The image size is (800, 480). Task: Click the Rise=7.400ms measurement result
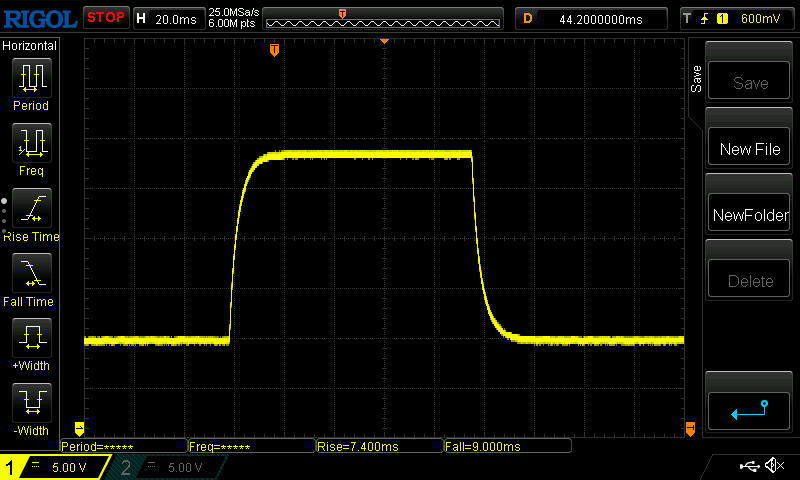coord(380,446)
